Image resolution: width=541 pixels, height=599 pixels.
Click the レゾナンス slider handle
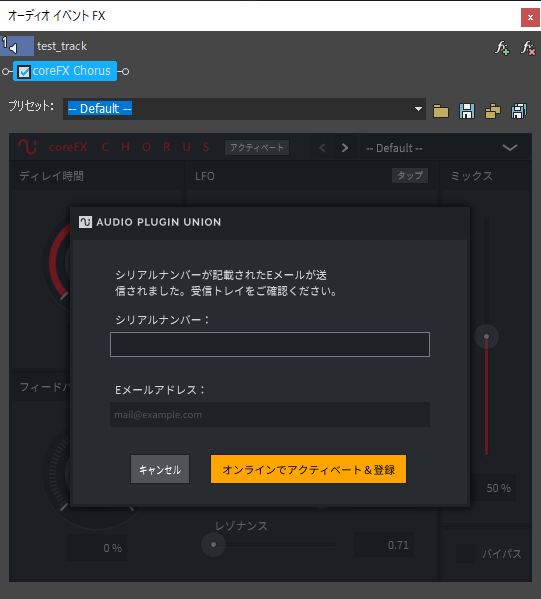pyautogui.click(x=214, y=544)
